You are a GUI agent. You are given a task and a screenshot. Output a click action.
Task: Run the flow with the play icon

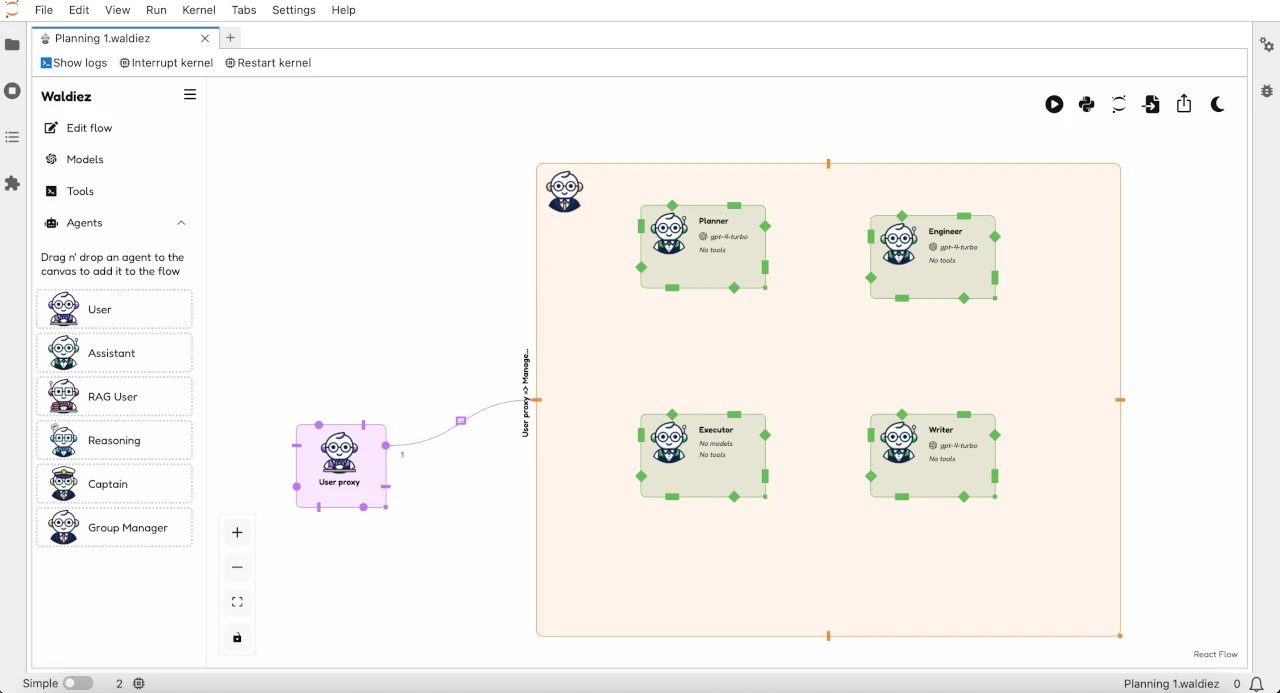pyautogui.click(x=1054, y=103)
